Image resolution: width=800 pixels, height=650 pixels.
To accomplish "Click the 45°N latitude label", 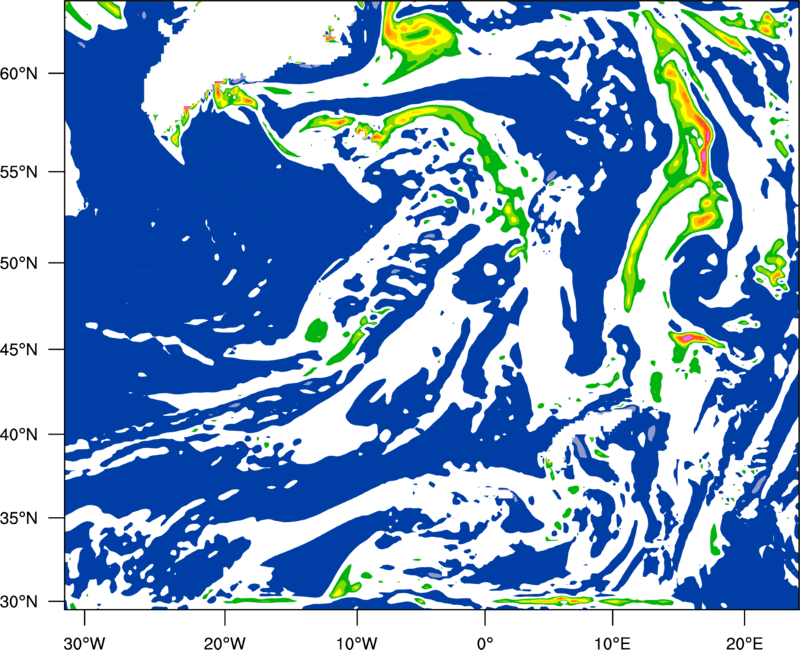I will coord(19,349).
